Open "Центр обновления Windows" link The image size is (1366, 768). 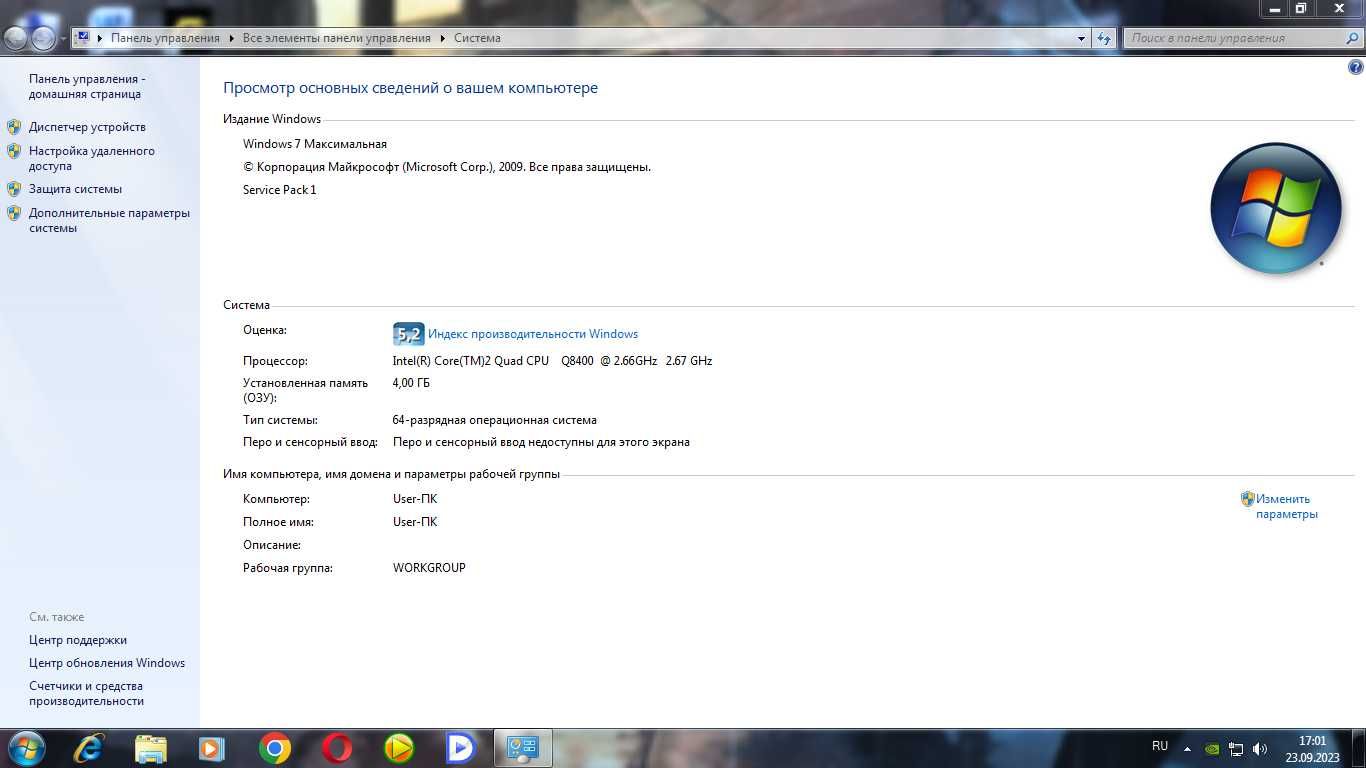coord(107,663)
